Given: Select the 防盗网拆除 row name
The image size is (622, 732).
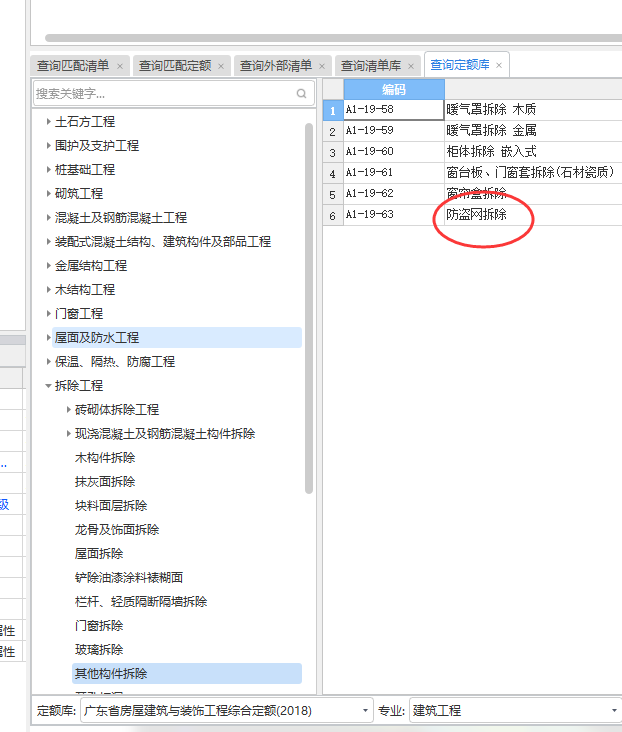Looking at the screenshot, I should point(476,215).
